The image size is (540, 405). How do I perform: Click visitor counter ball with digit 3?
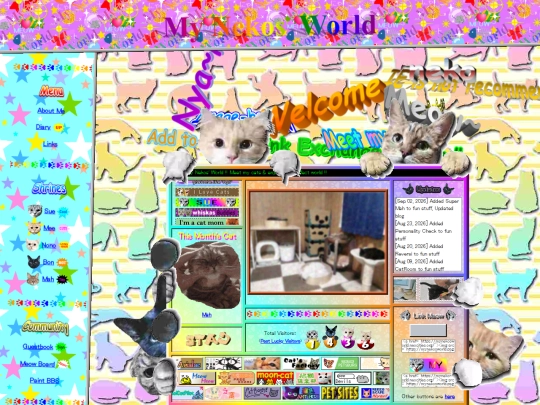(348, 339)
